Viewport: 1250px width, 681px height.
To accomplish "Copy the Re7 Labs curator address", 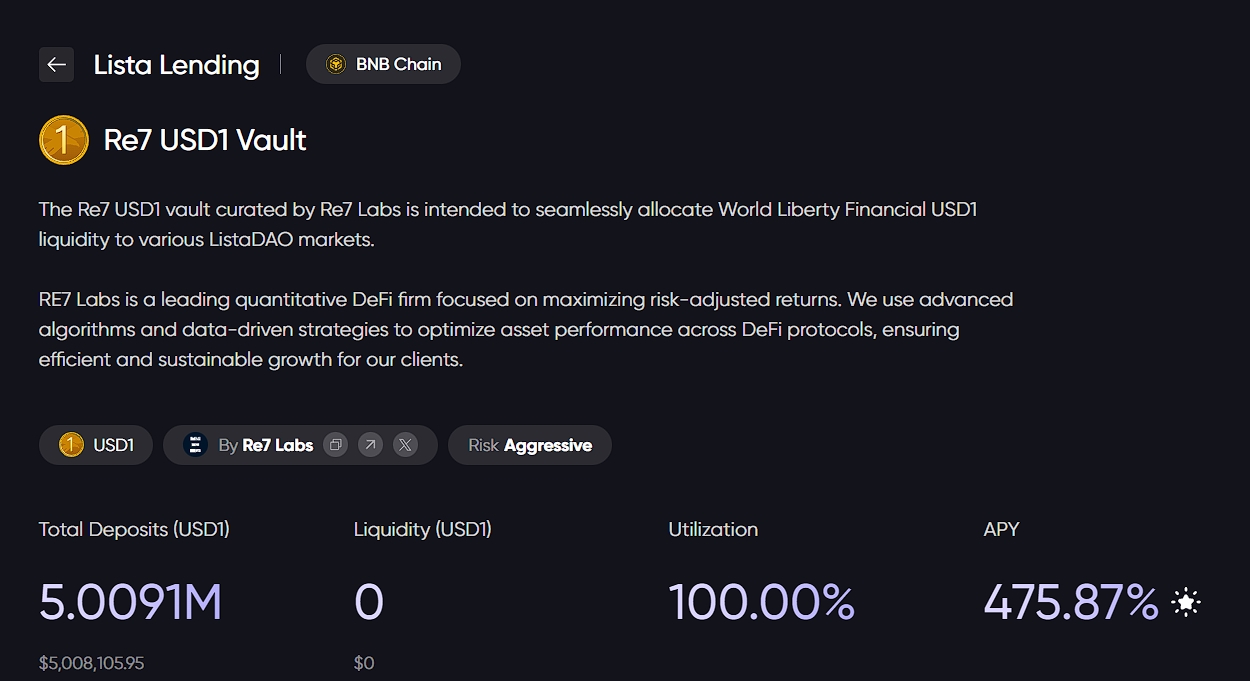I will click(336, 445).
